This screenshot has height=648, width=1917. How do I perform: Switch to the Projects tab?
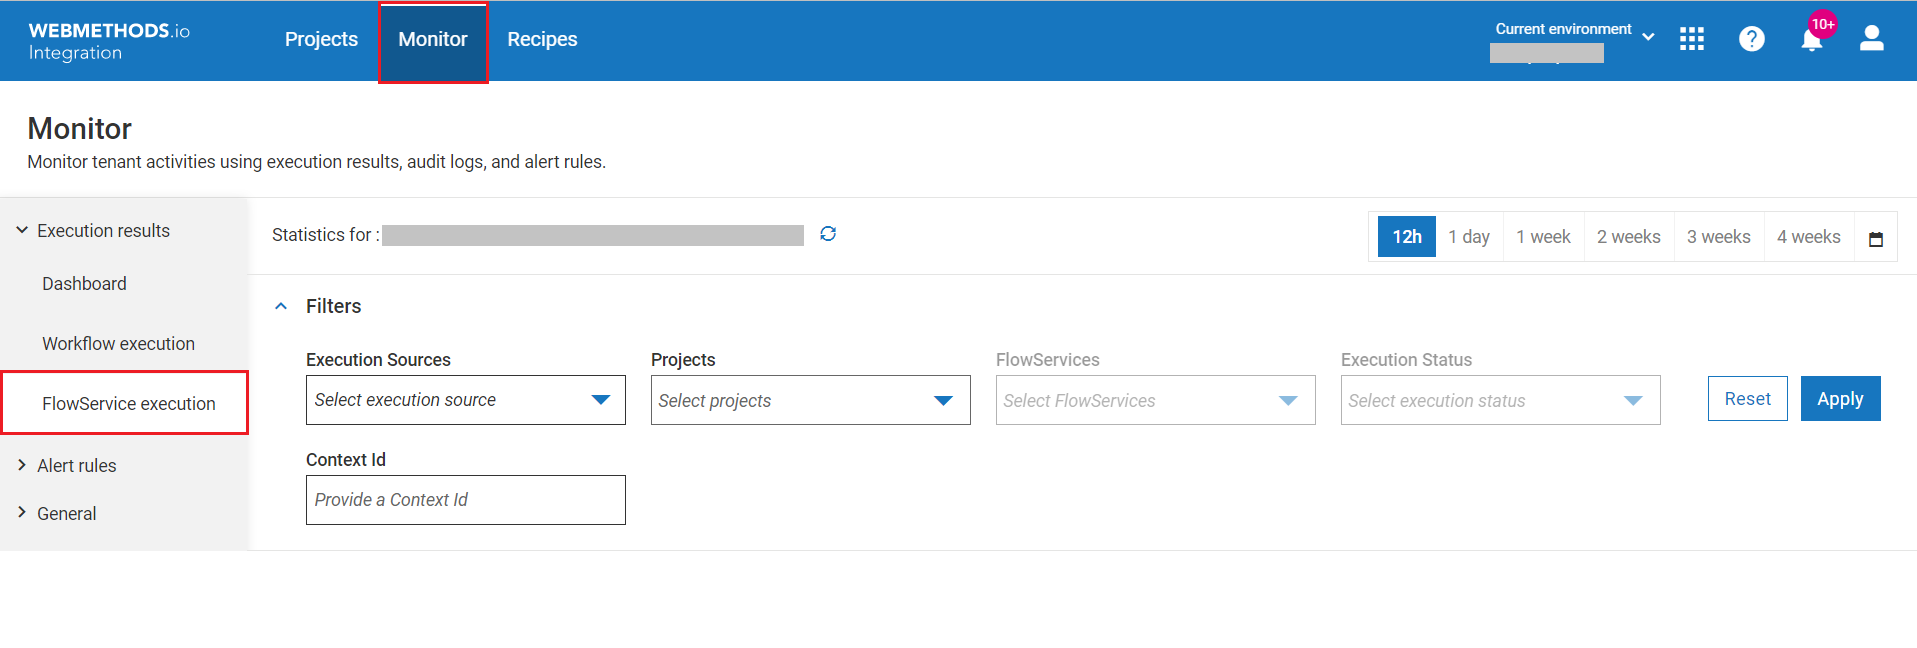pyautogui.click(x=321, y=40)
